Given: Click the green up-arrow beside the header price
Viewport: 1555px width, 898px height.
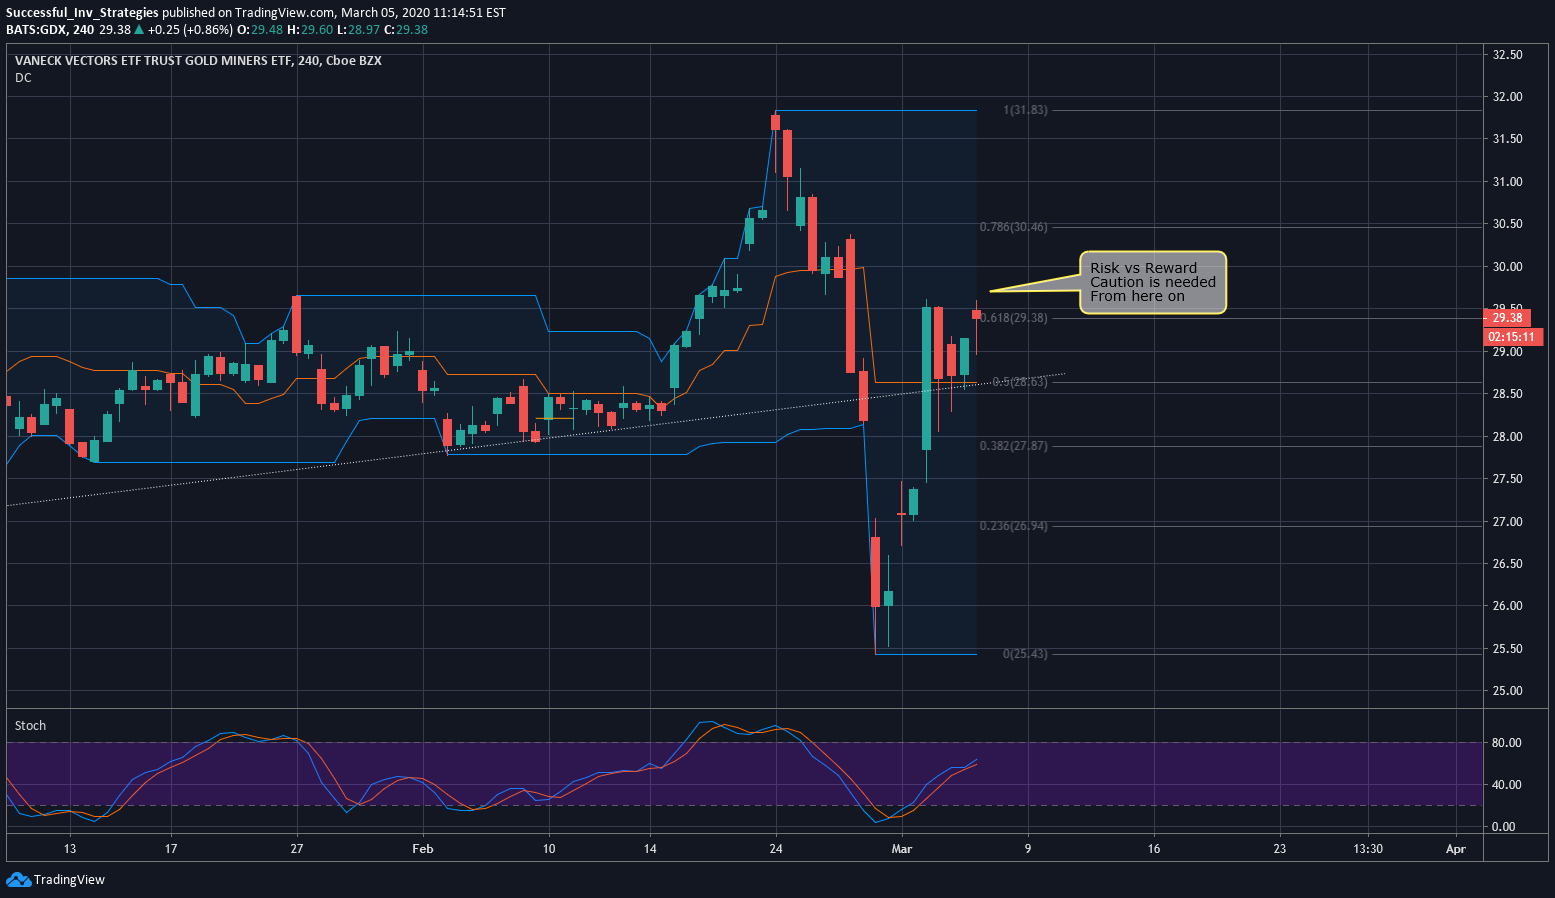Looking at the screenshot, I should [139, 30].
